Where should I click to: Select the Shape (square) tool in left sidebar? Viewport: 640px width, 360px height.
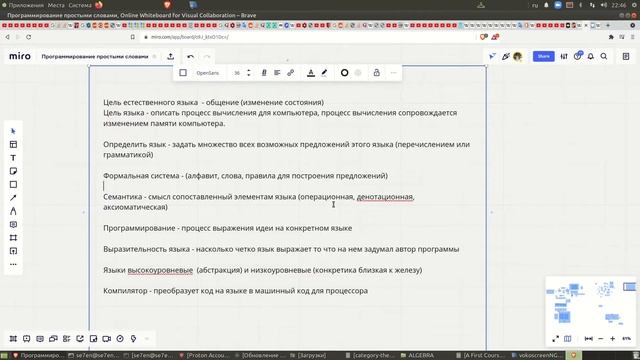click(13, 184)
